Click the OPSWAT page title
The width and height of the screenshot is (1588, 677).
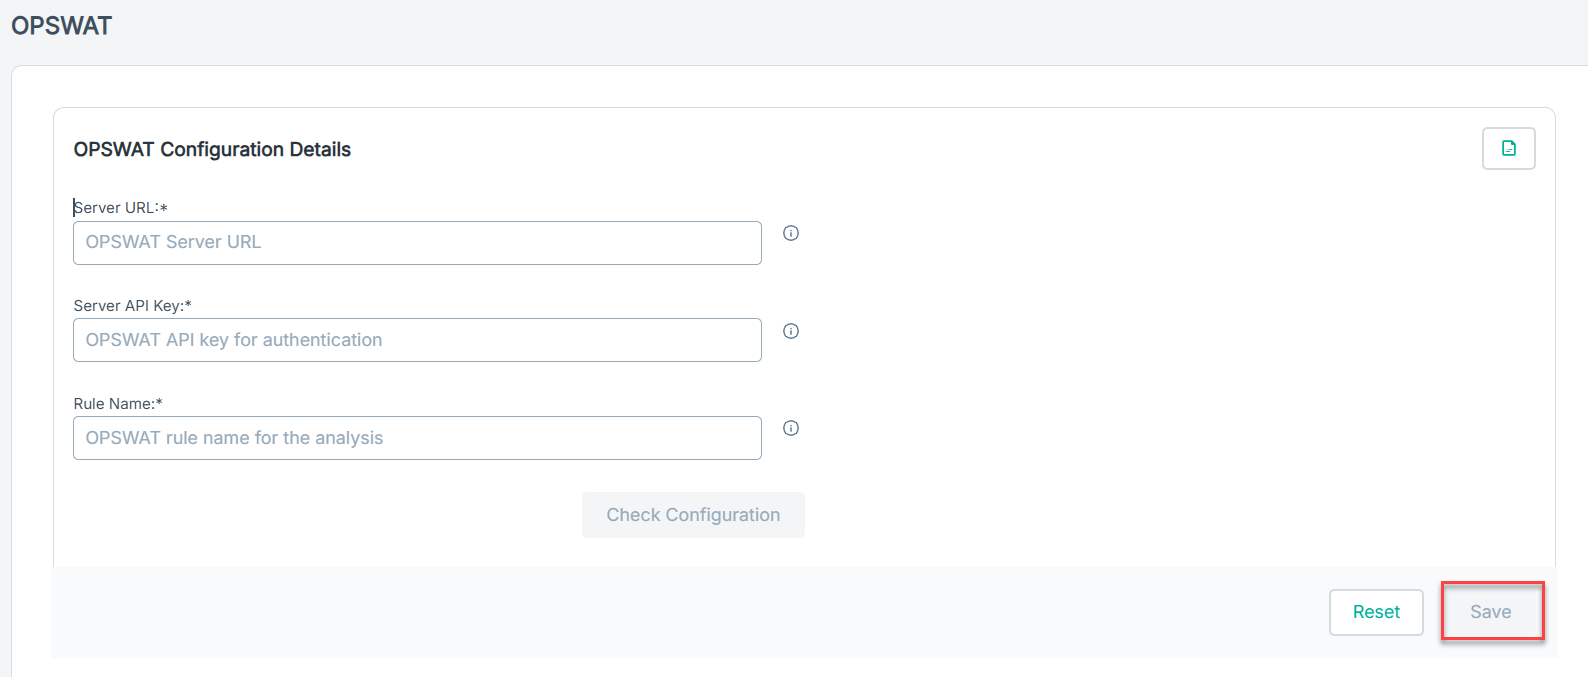(61, 26)
